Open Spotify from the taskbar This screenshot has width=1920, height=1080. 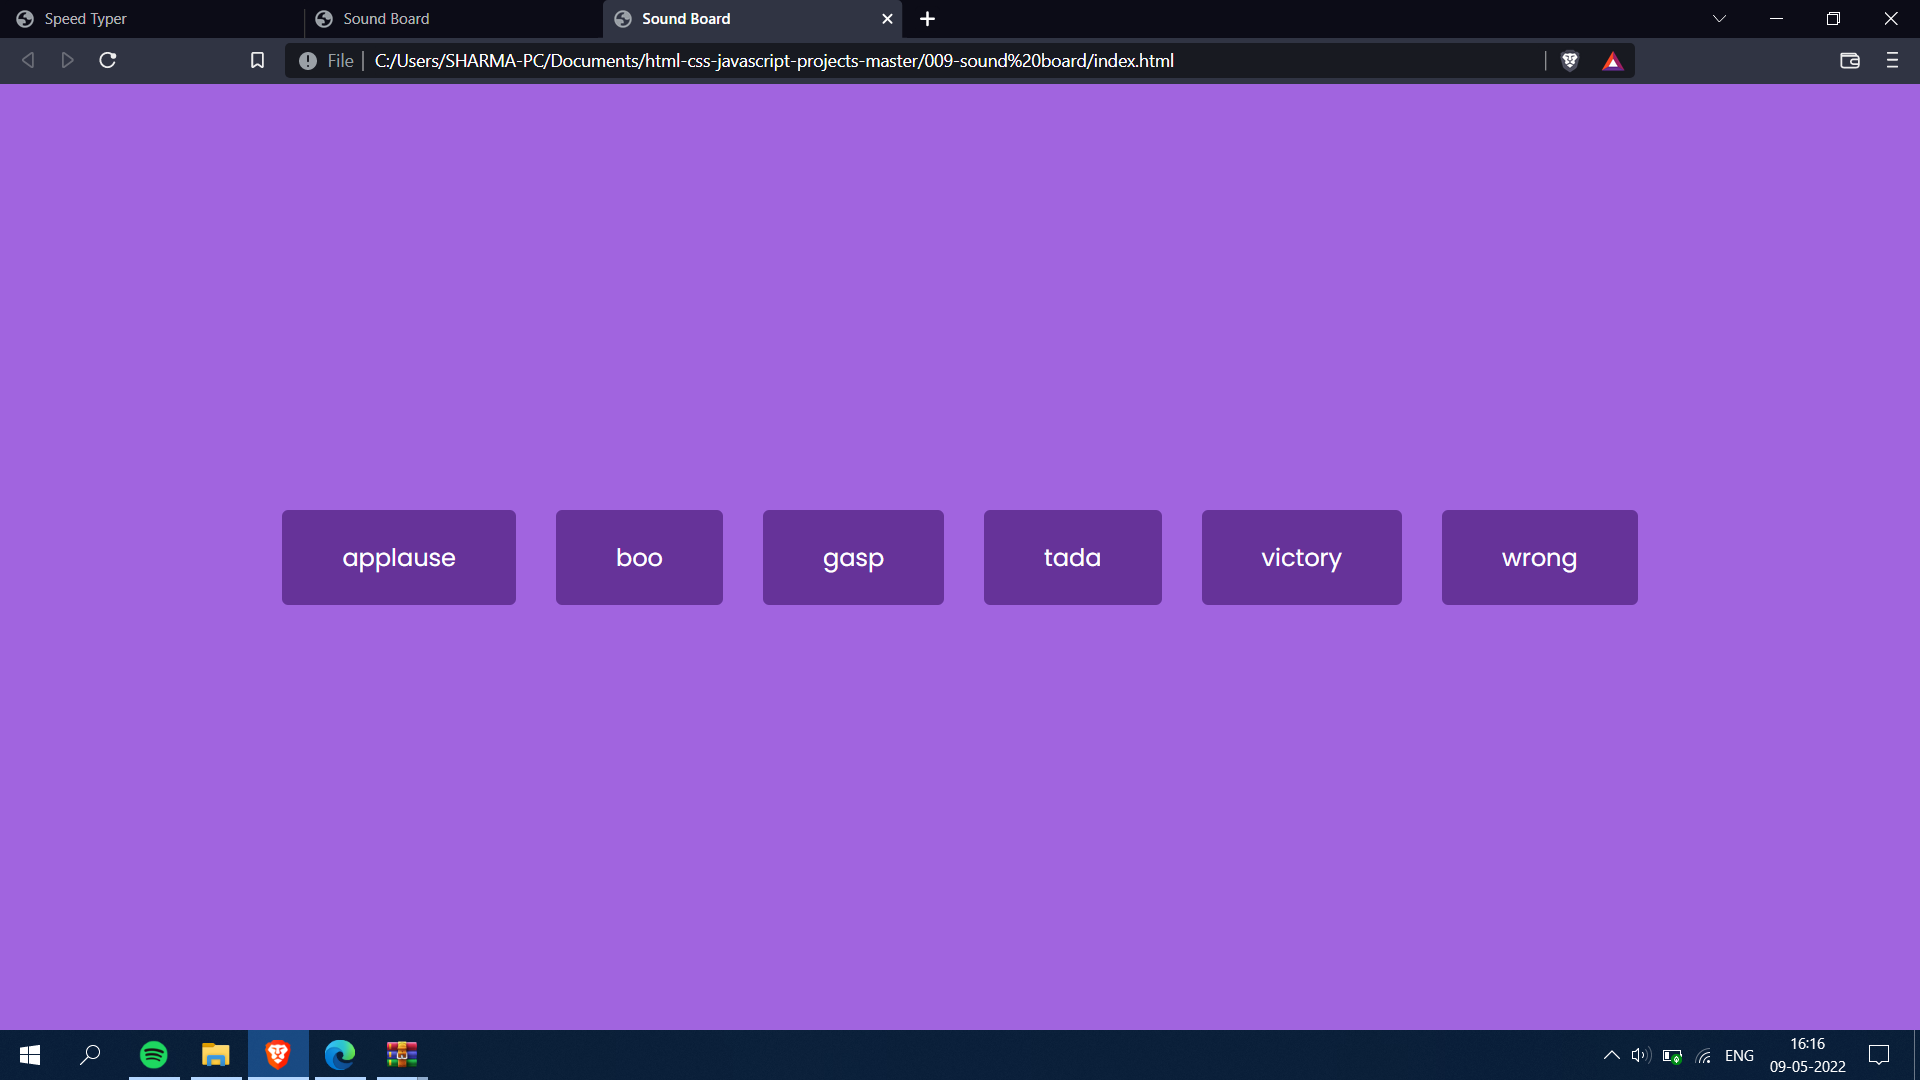pos(154,1055)
